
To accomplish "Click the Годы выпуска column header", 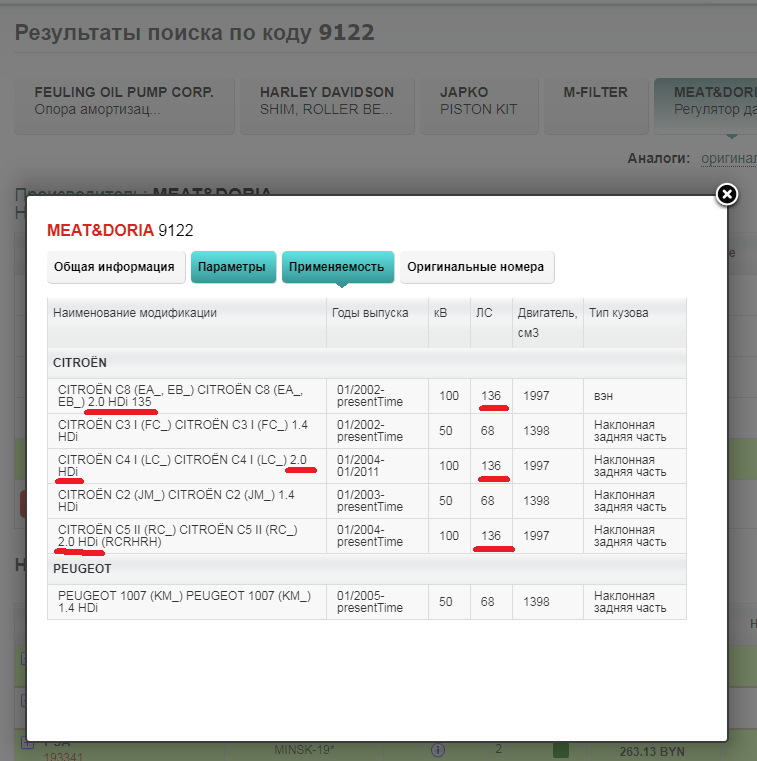I will tap(370, 313).
